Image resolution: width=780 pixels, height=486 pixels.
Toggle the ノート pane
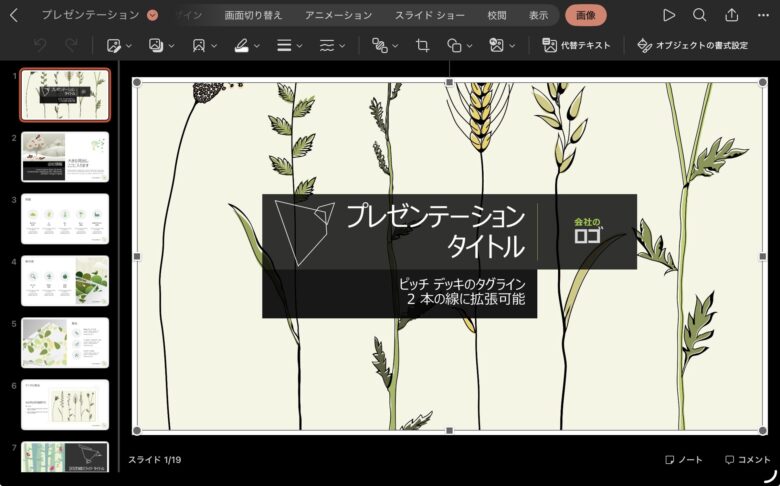coord(683,460)
